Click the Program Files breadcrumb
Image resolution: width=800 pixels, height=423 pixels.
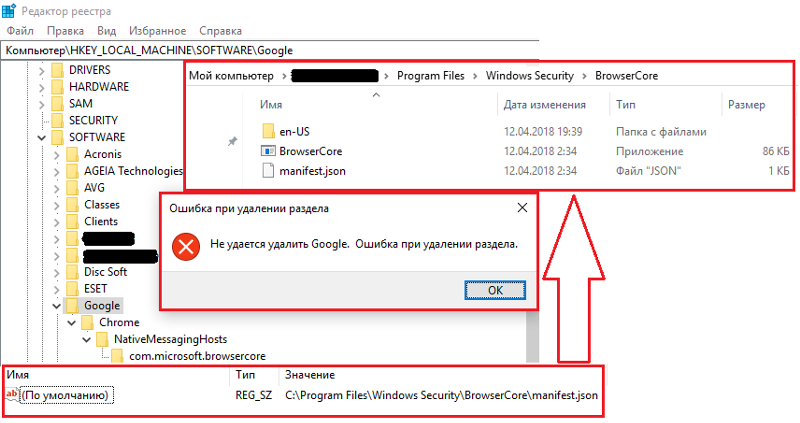pyautogui.click(x=431, y=76)
